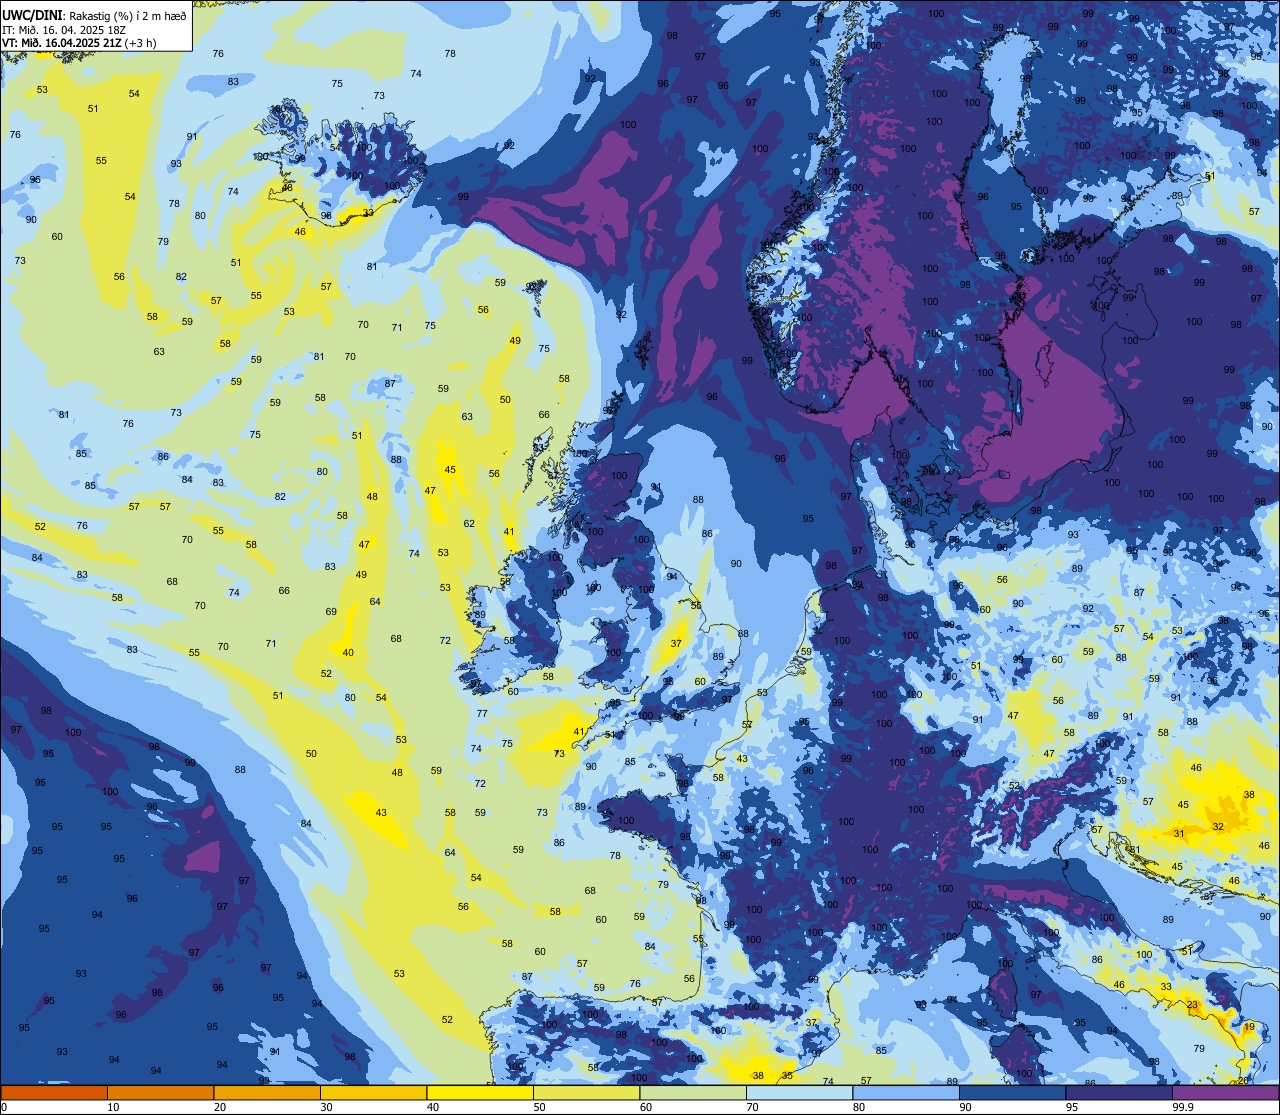Click the pale yellow 50–60 legend swatch
Screen dimensions: 1280x1115
[586, 1092]
